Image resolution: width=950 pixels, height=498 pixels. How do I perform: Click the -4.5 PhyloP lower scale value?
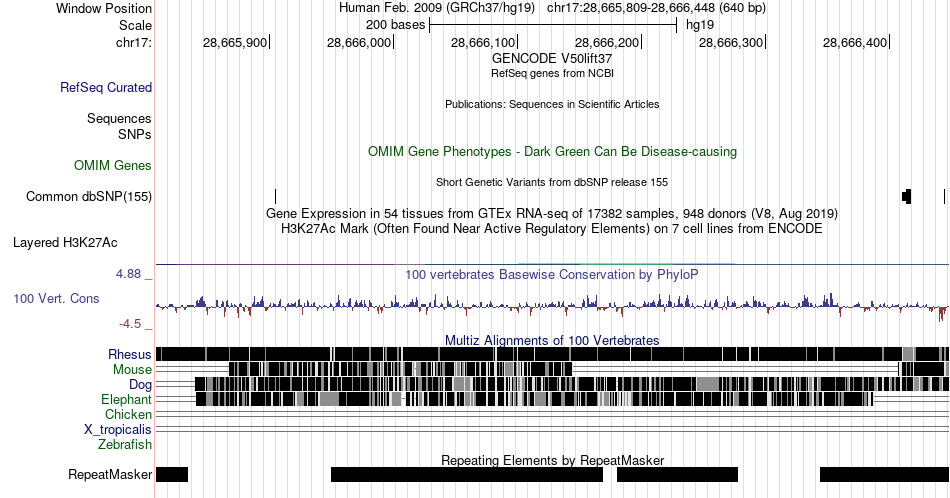[130, 324]
